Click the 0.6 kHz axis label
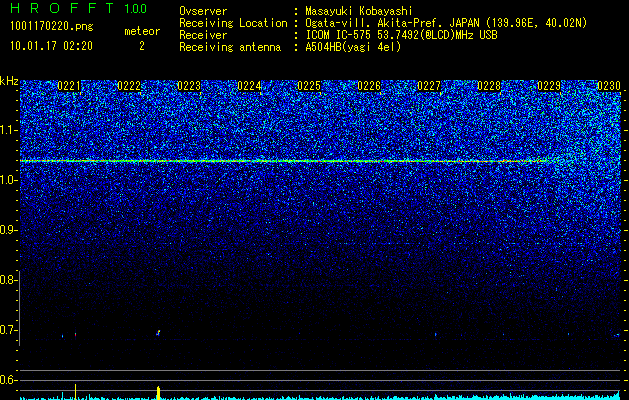The image size is (629, 400). [8, 380]
